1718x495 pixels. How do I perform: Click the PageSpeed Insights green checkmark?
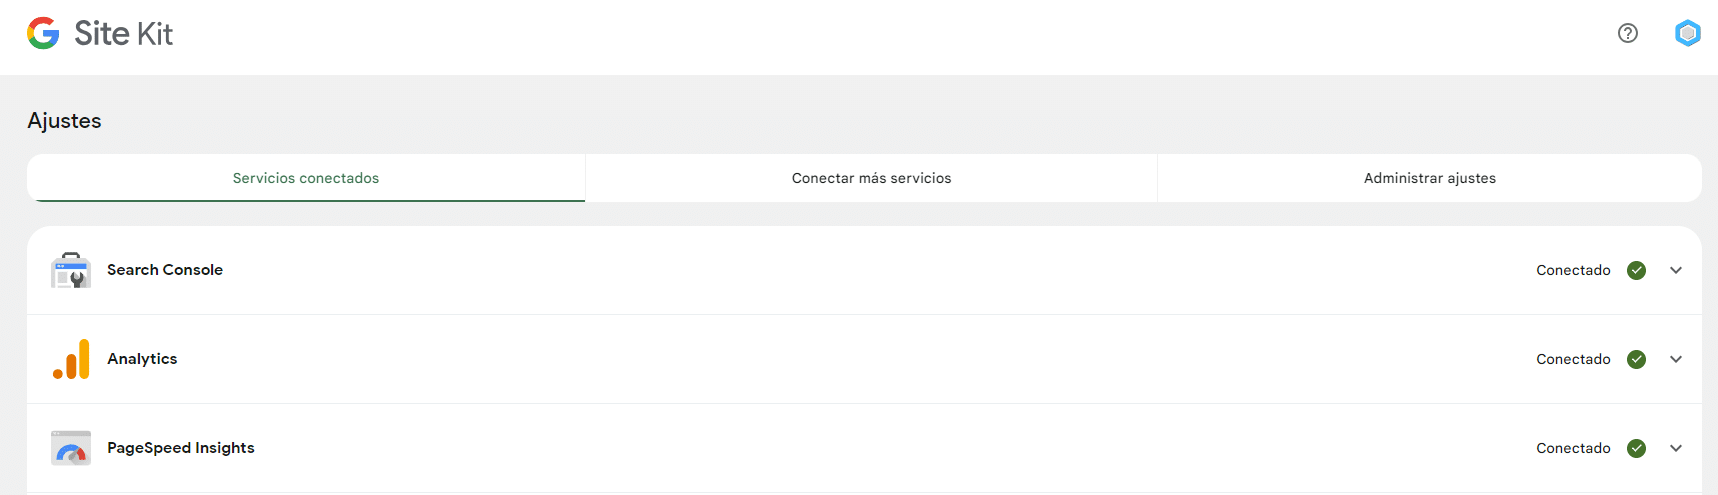click(x=1637, y=448)
